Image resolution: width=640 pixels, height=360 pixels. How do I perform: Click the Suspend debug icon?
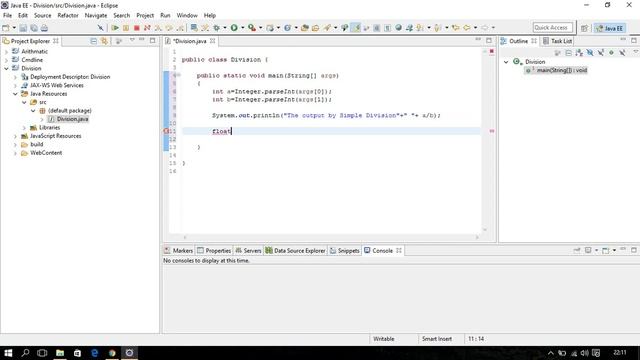126,28
